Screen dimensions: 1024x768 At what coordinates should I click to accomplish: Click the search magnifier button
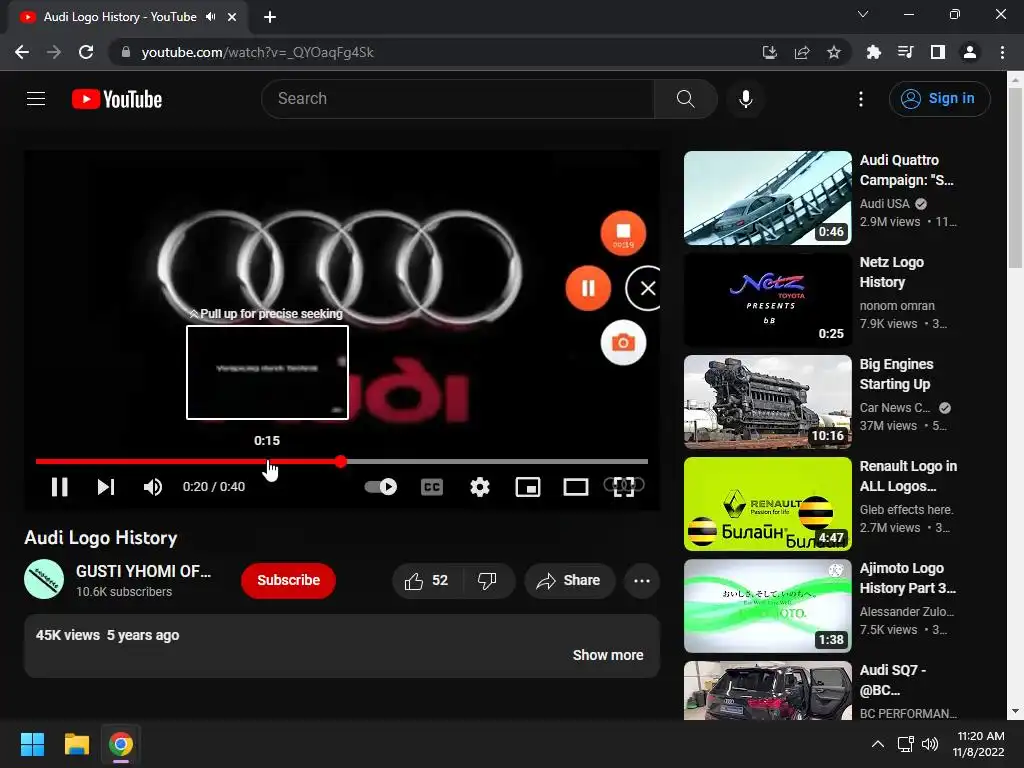click(685, 99)
